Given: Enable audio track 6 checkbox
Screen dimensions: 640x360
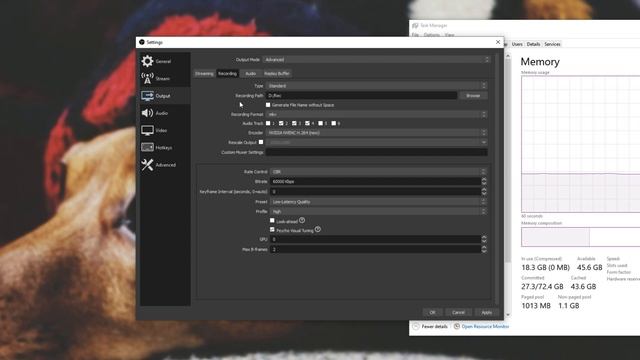Looking at the screenshot, I should point(333,123).
